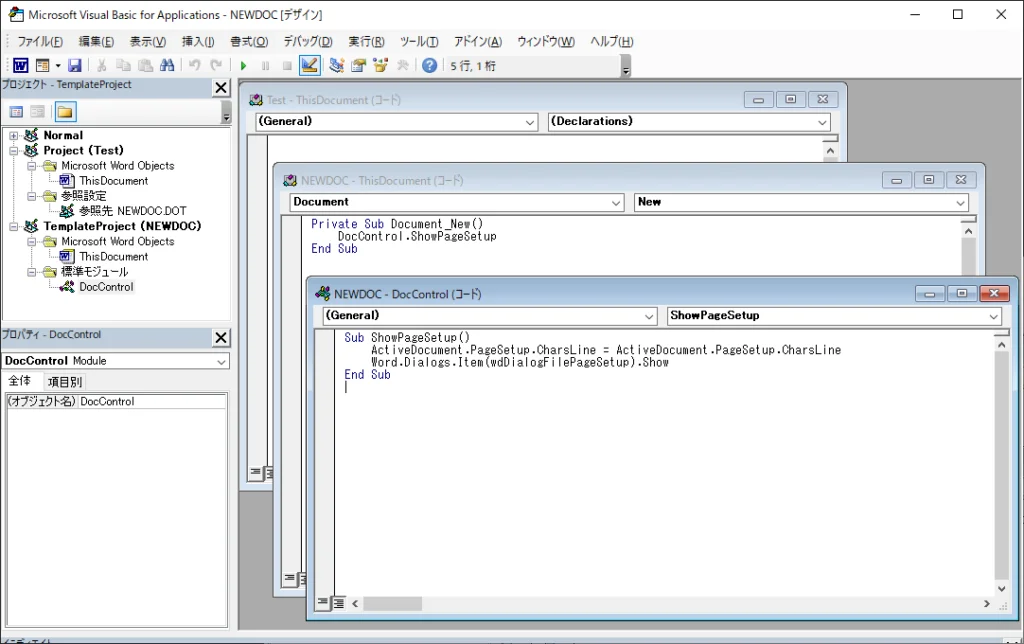Click the Paste clipboard icon
The height and width of the screenshot is (644, 1024).
(x=146, y=65)
